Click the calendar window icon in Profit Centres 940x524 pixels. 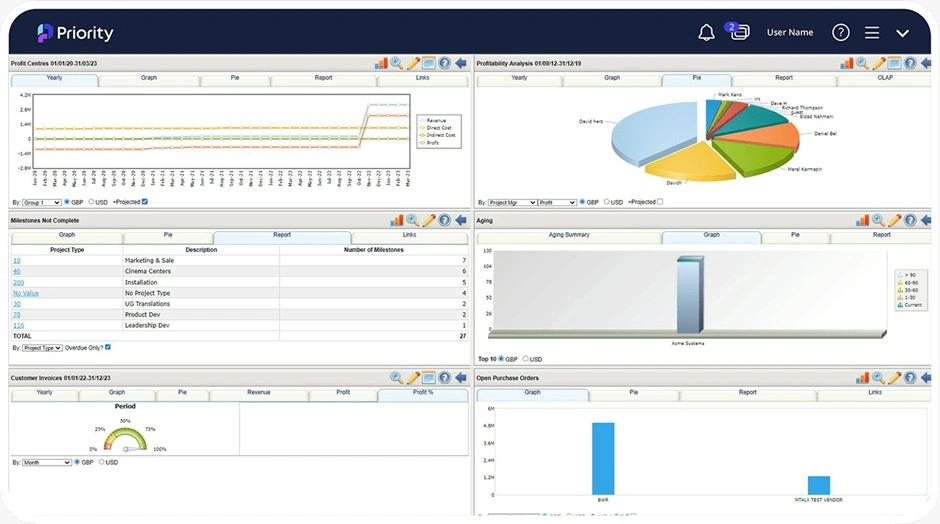point(429,63)
